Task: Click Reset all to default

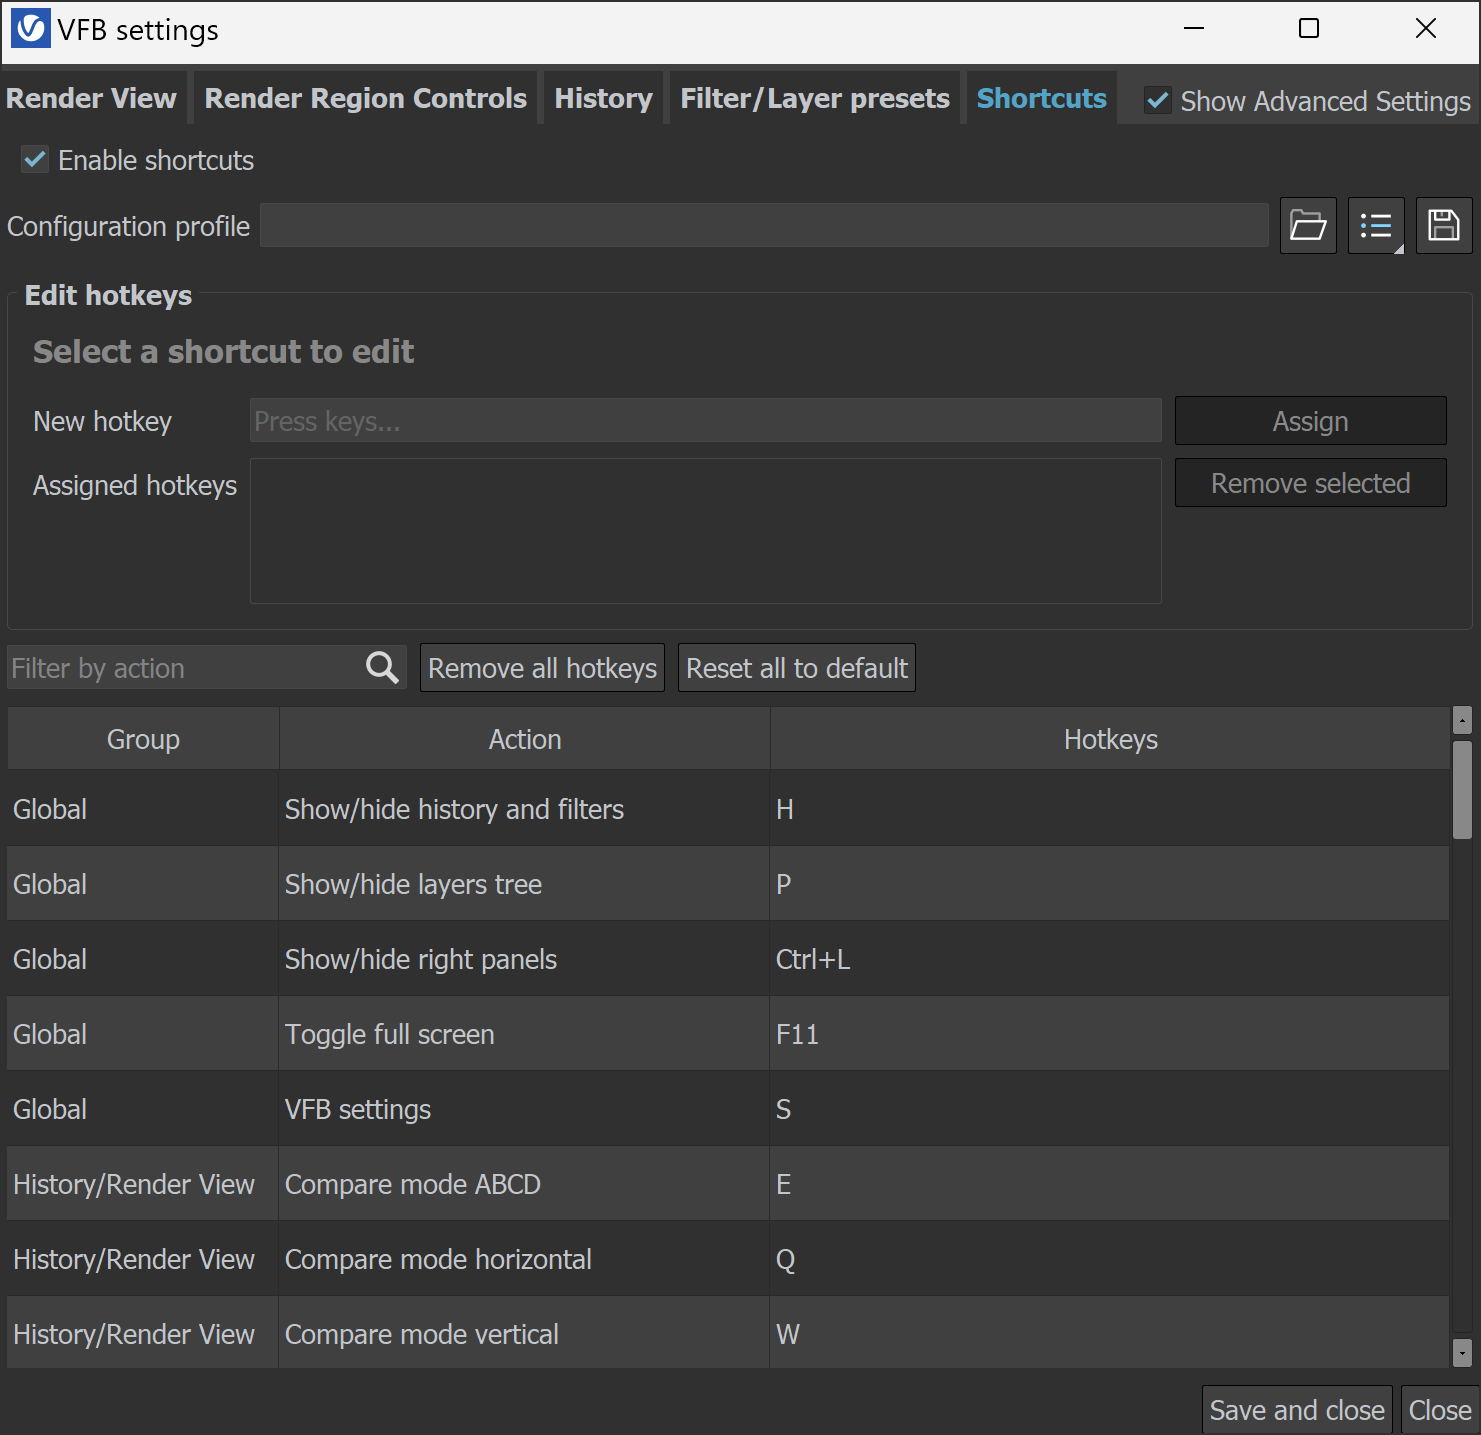Action: [797, 668]
